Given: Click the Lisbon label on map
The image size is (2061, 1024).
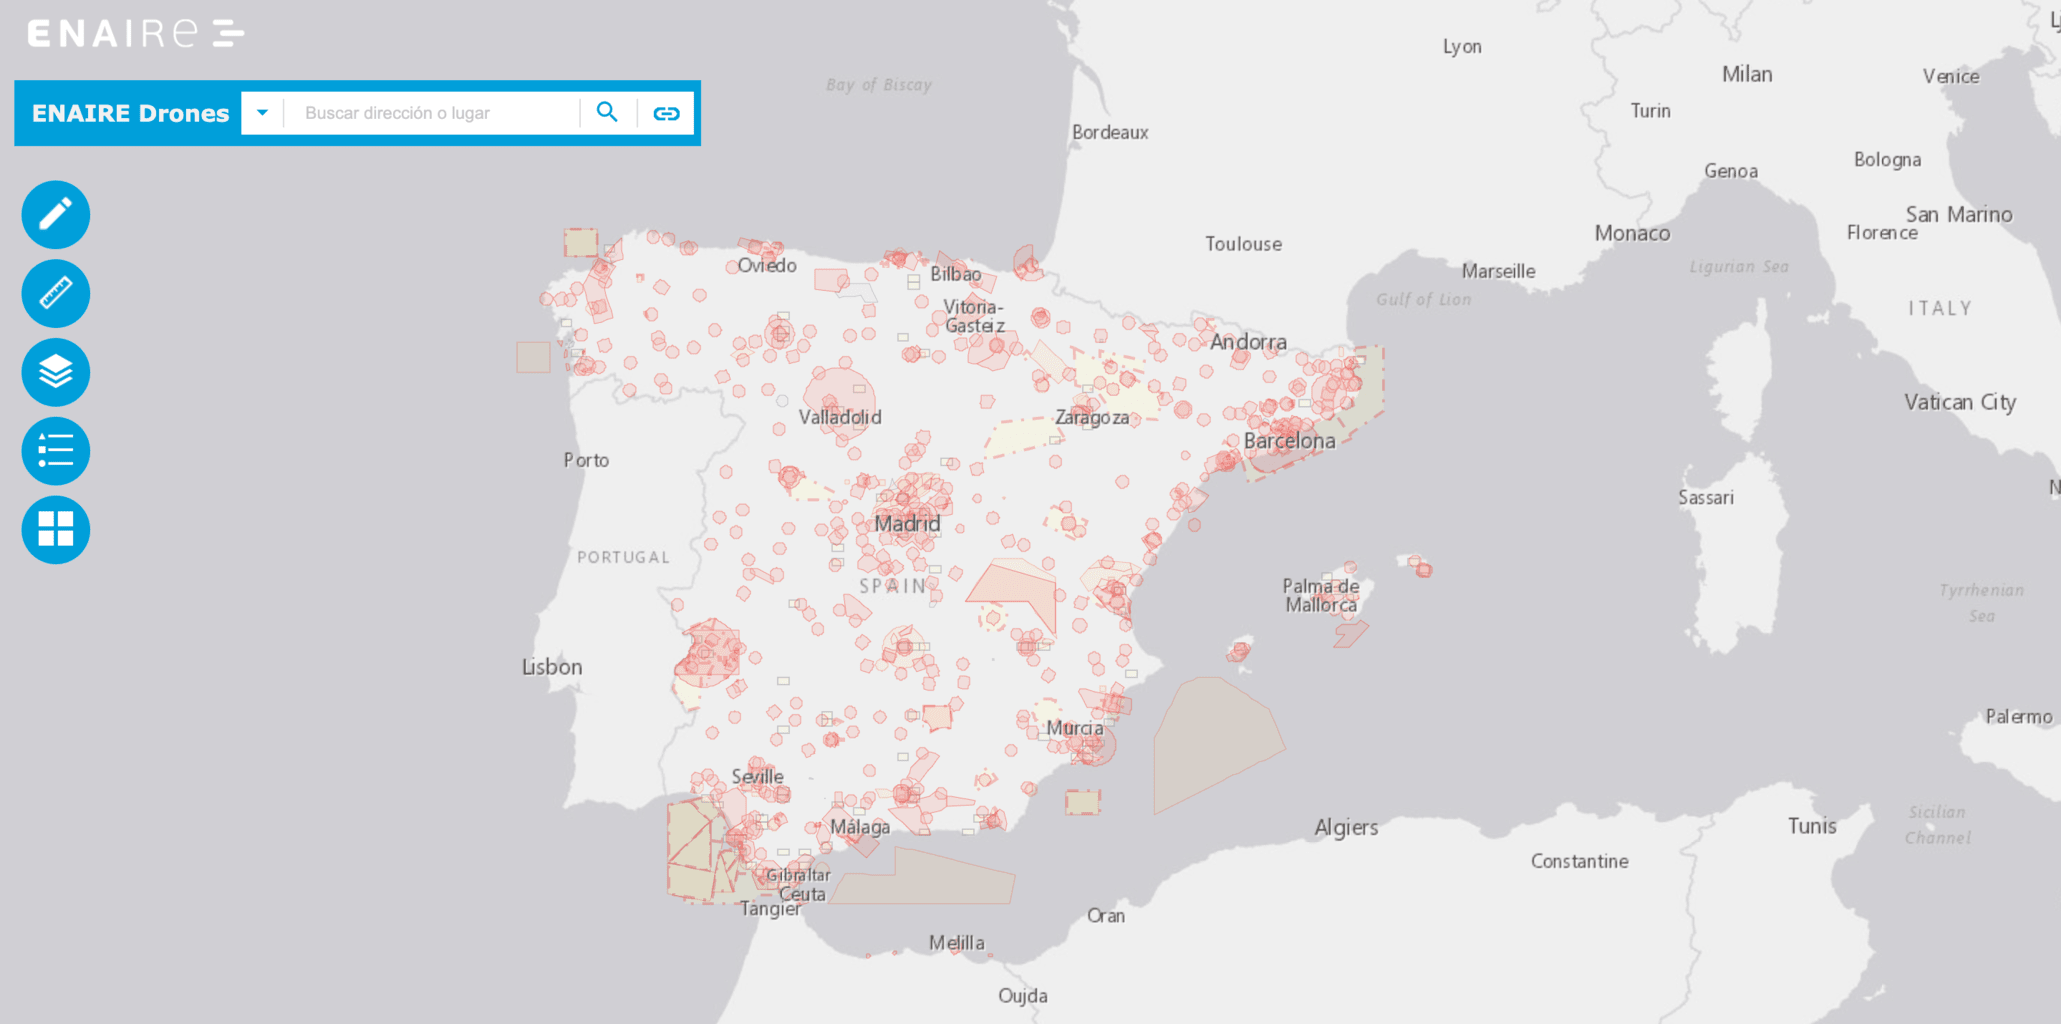Looking at the screenshot, I should tap(552, 667).
